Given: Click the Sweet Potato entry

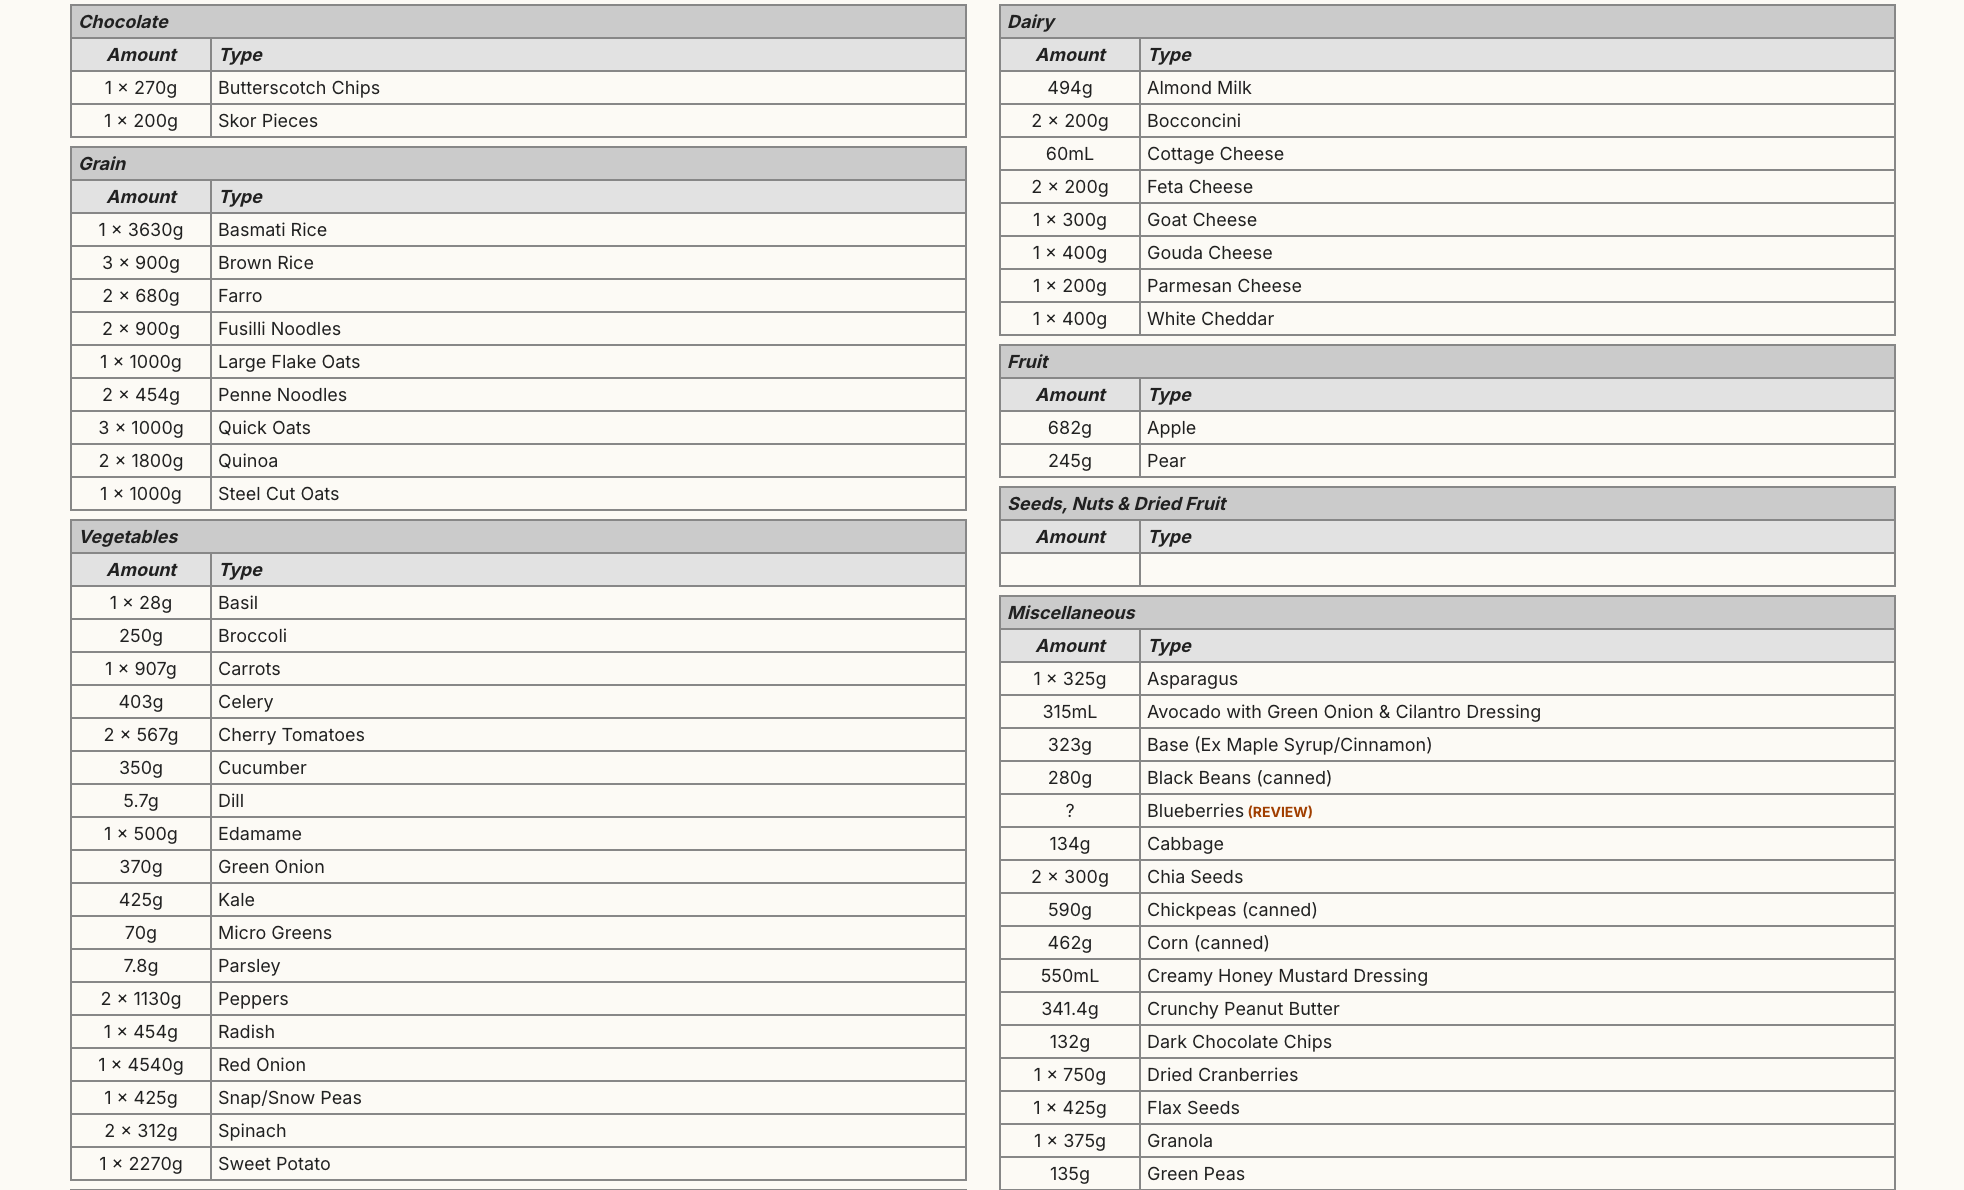Looking at the screenshot, I should pyautogui.click(x=518, y=1164).
